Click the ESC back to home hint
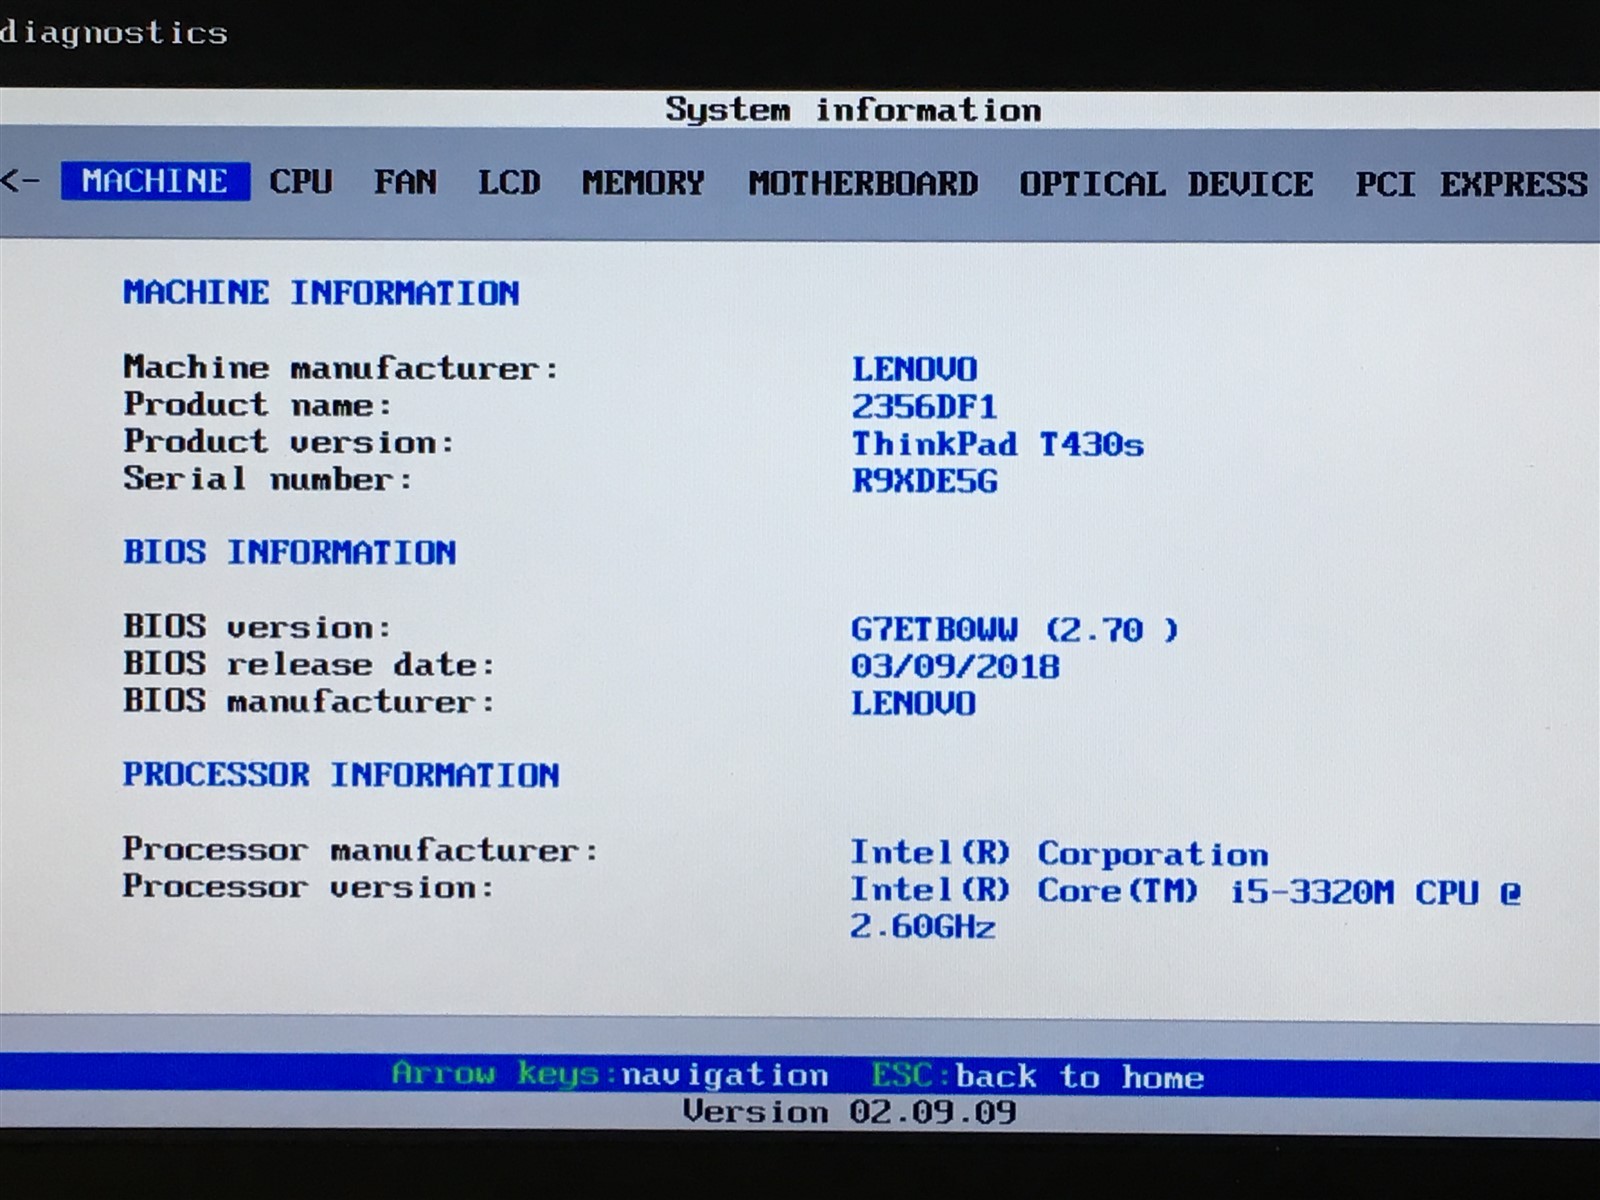Viewport: 1600px width, 1200px height. (x=1038, y=1077)
